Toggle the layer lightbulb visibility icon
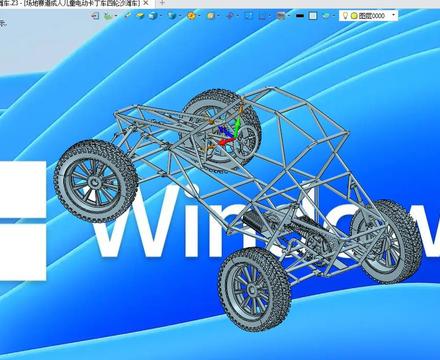 tap(346, 16)
